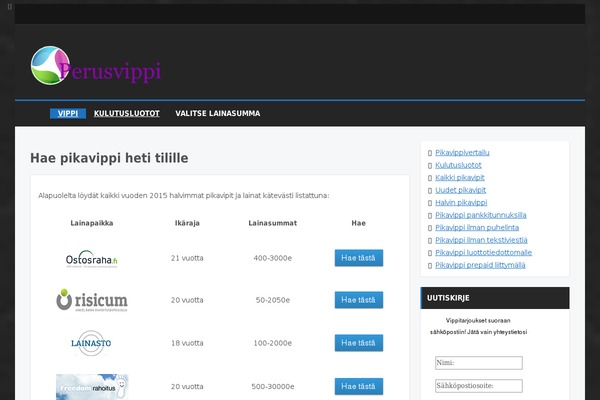Click the Hae column header
Viewport: 600px width, 400px height.
click(359, 223)
